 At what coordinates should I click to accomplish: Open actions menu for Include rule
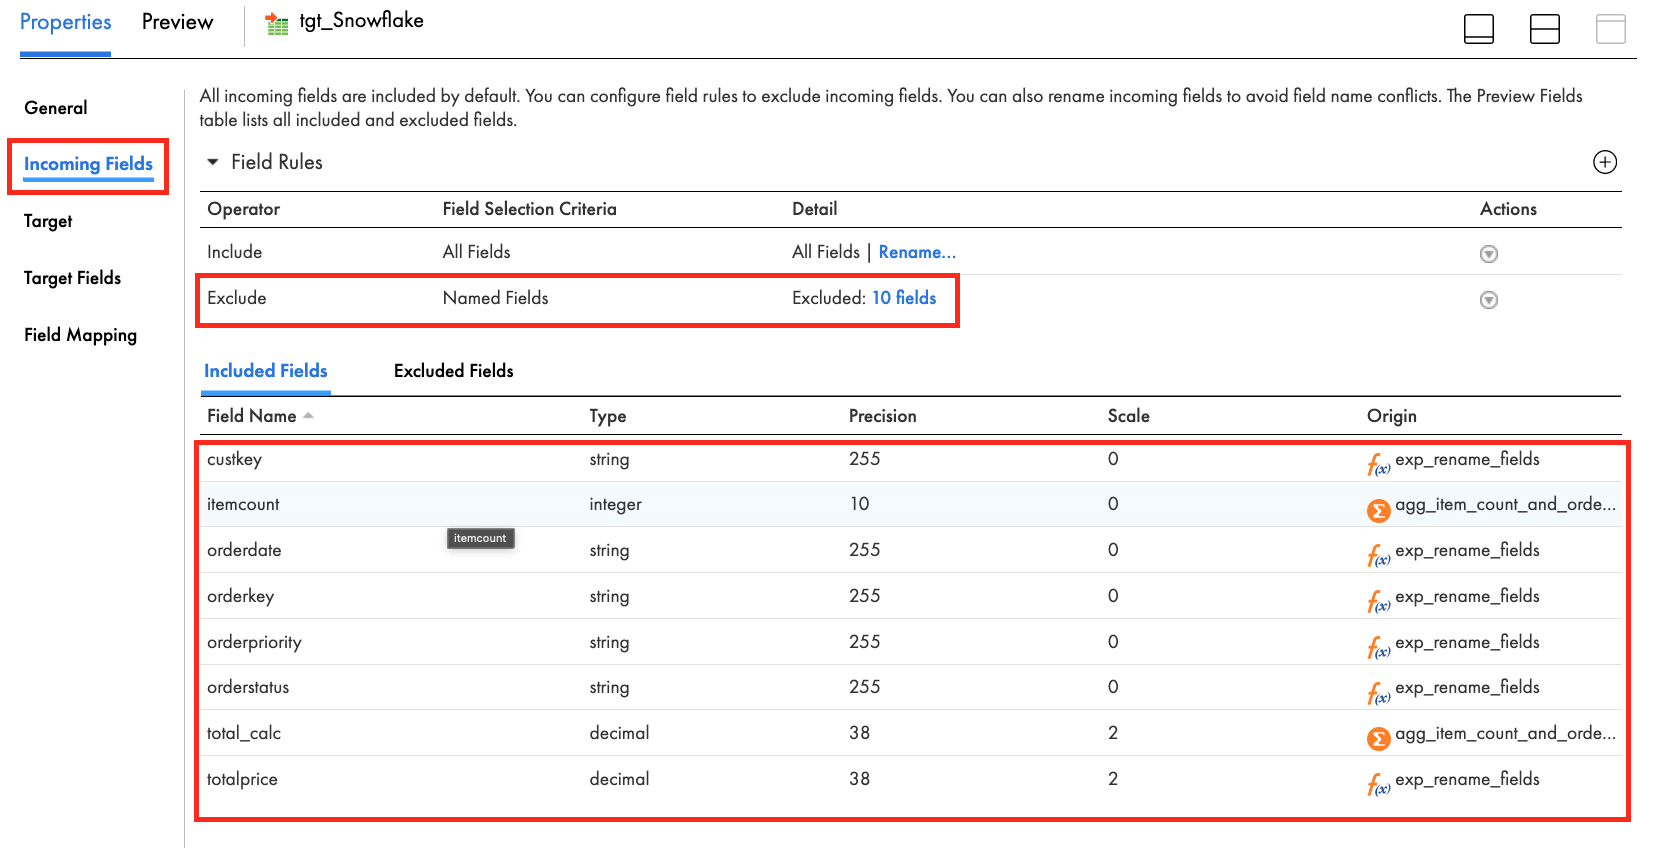1488,254
